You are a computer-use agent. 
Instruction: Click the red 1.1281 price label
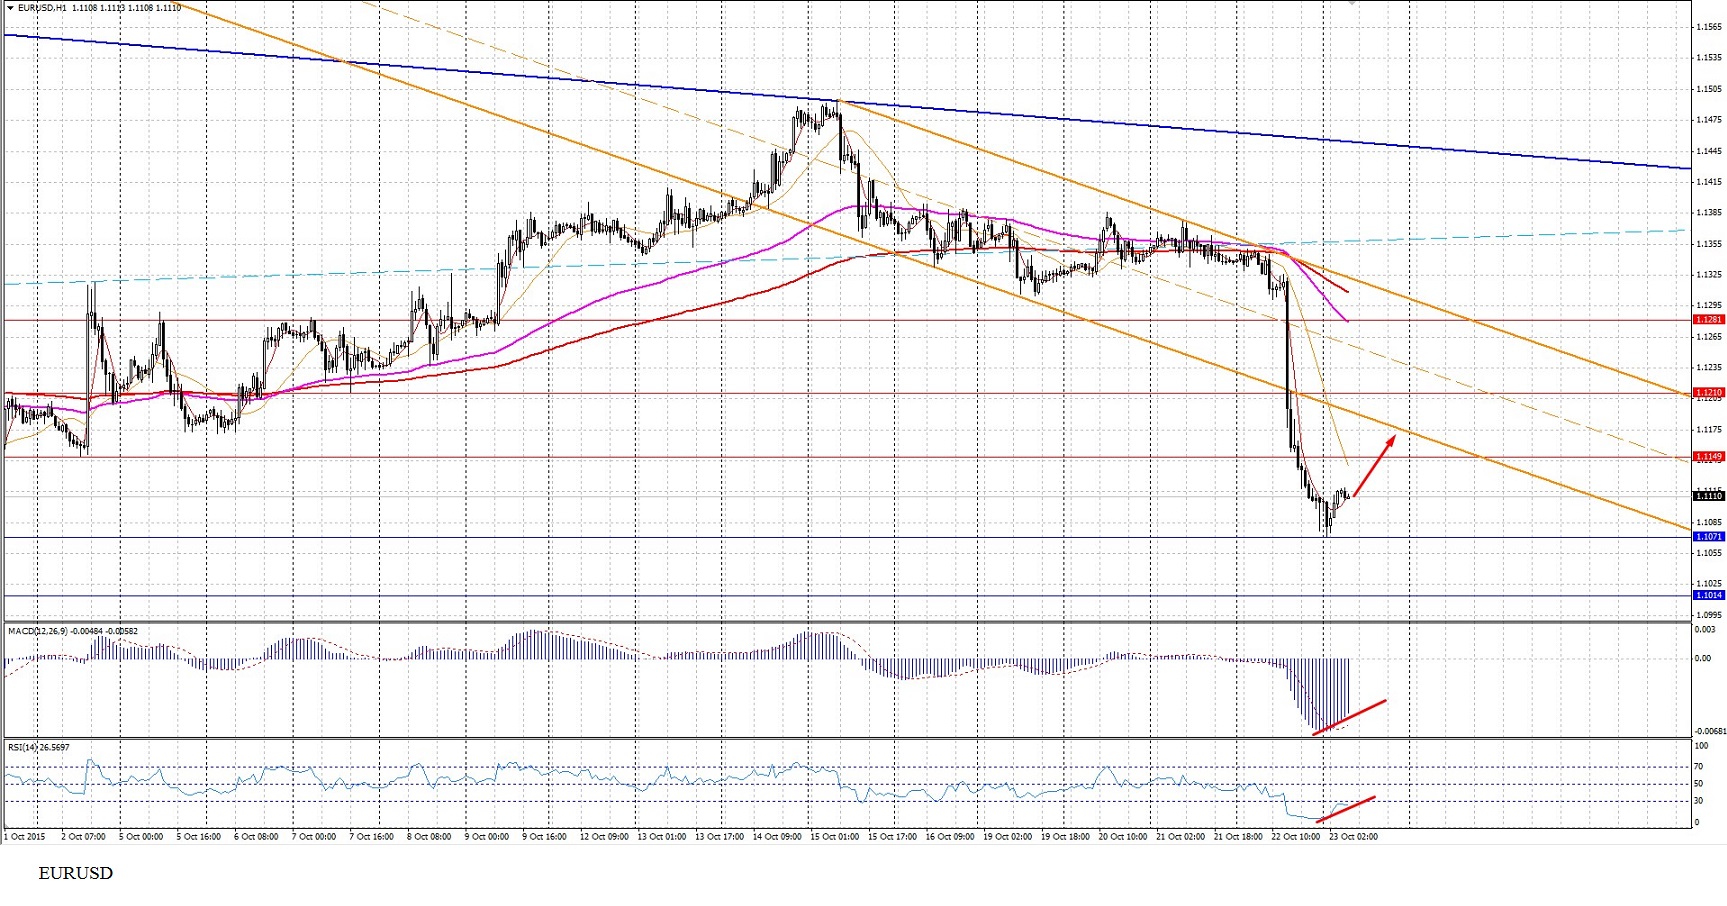click(1708, 320)
